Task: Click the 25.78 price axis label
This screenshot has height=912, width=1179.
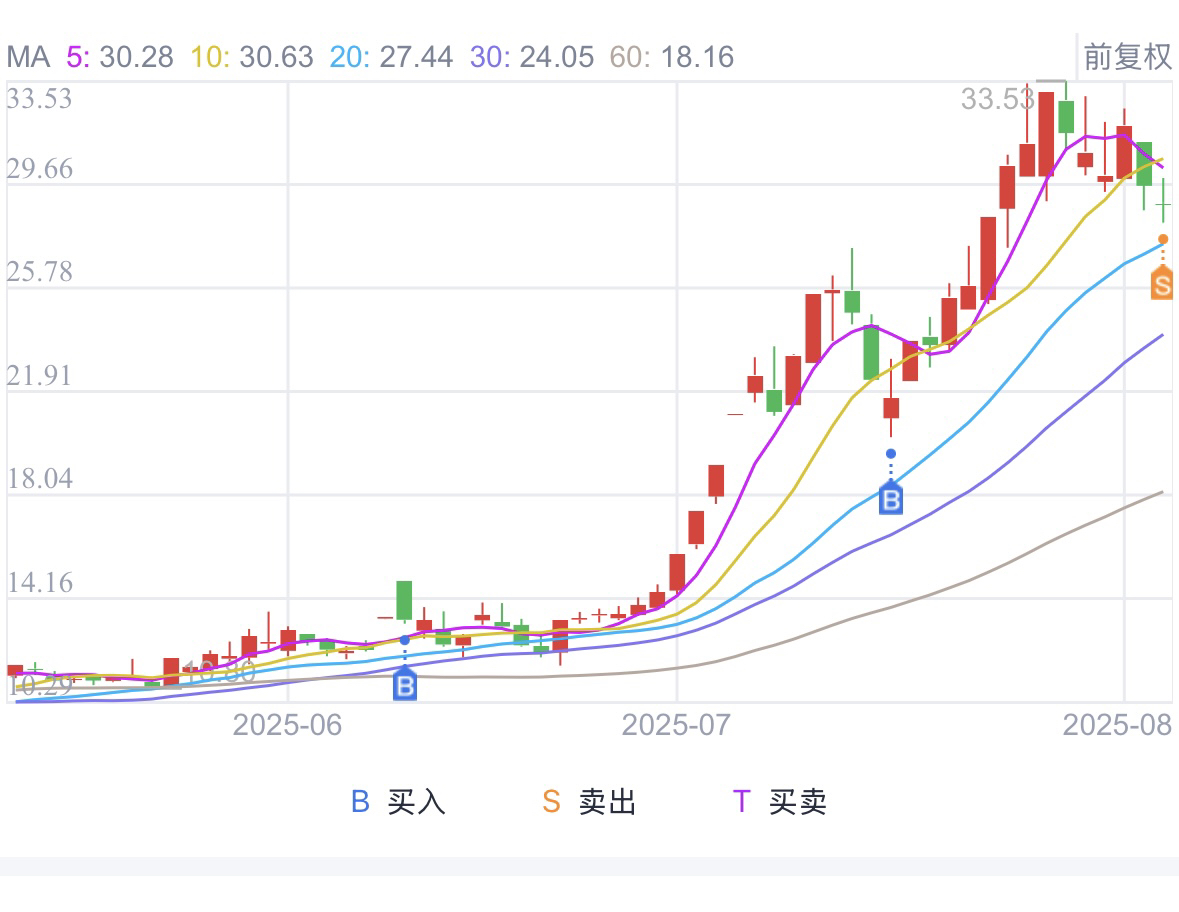Action: [x=39, y=271]
